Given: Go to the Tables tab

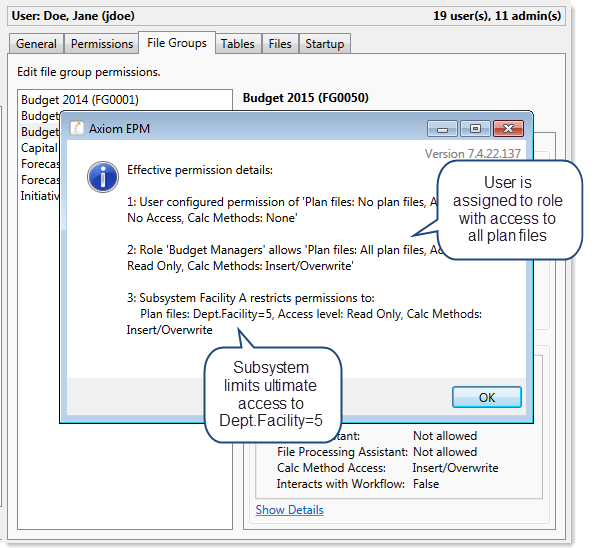Looking at the screenshot, I should pyautogui.click(x=238, y=44).
